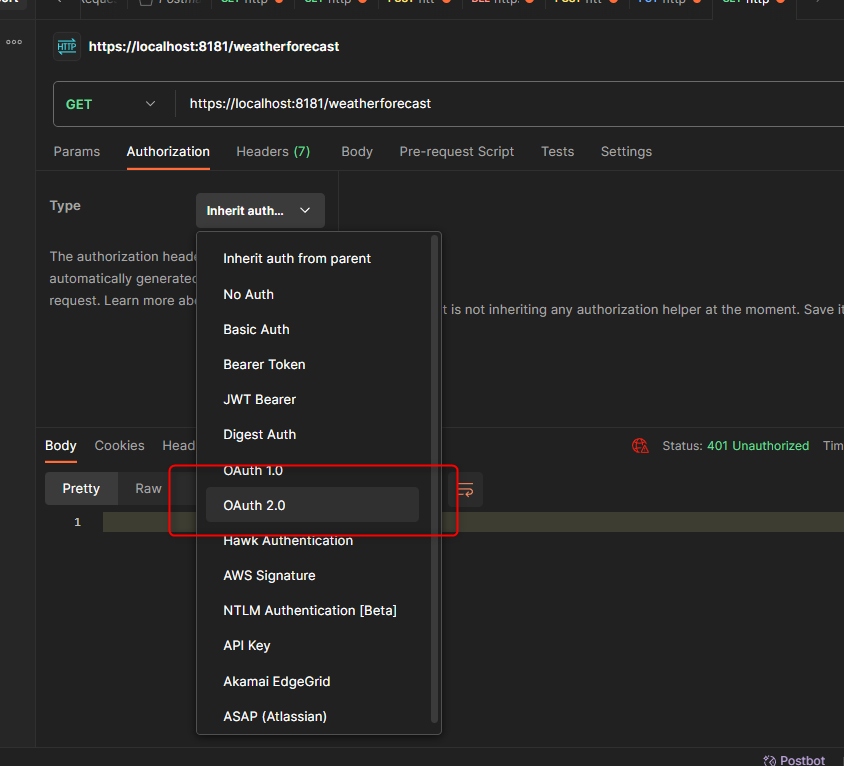This screenshot has height=766, width=844.
Task: Collapse the Inherit auth type dropdown
Action: [260, 211]
